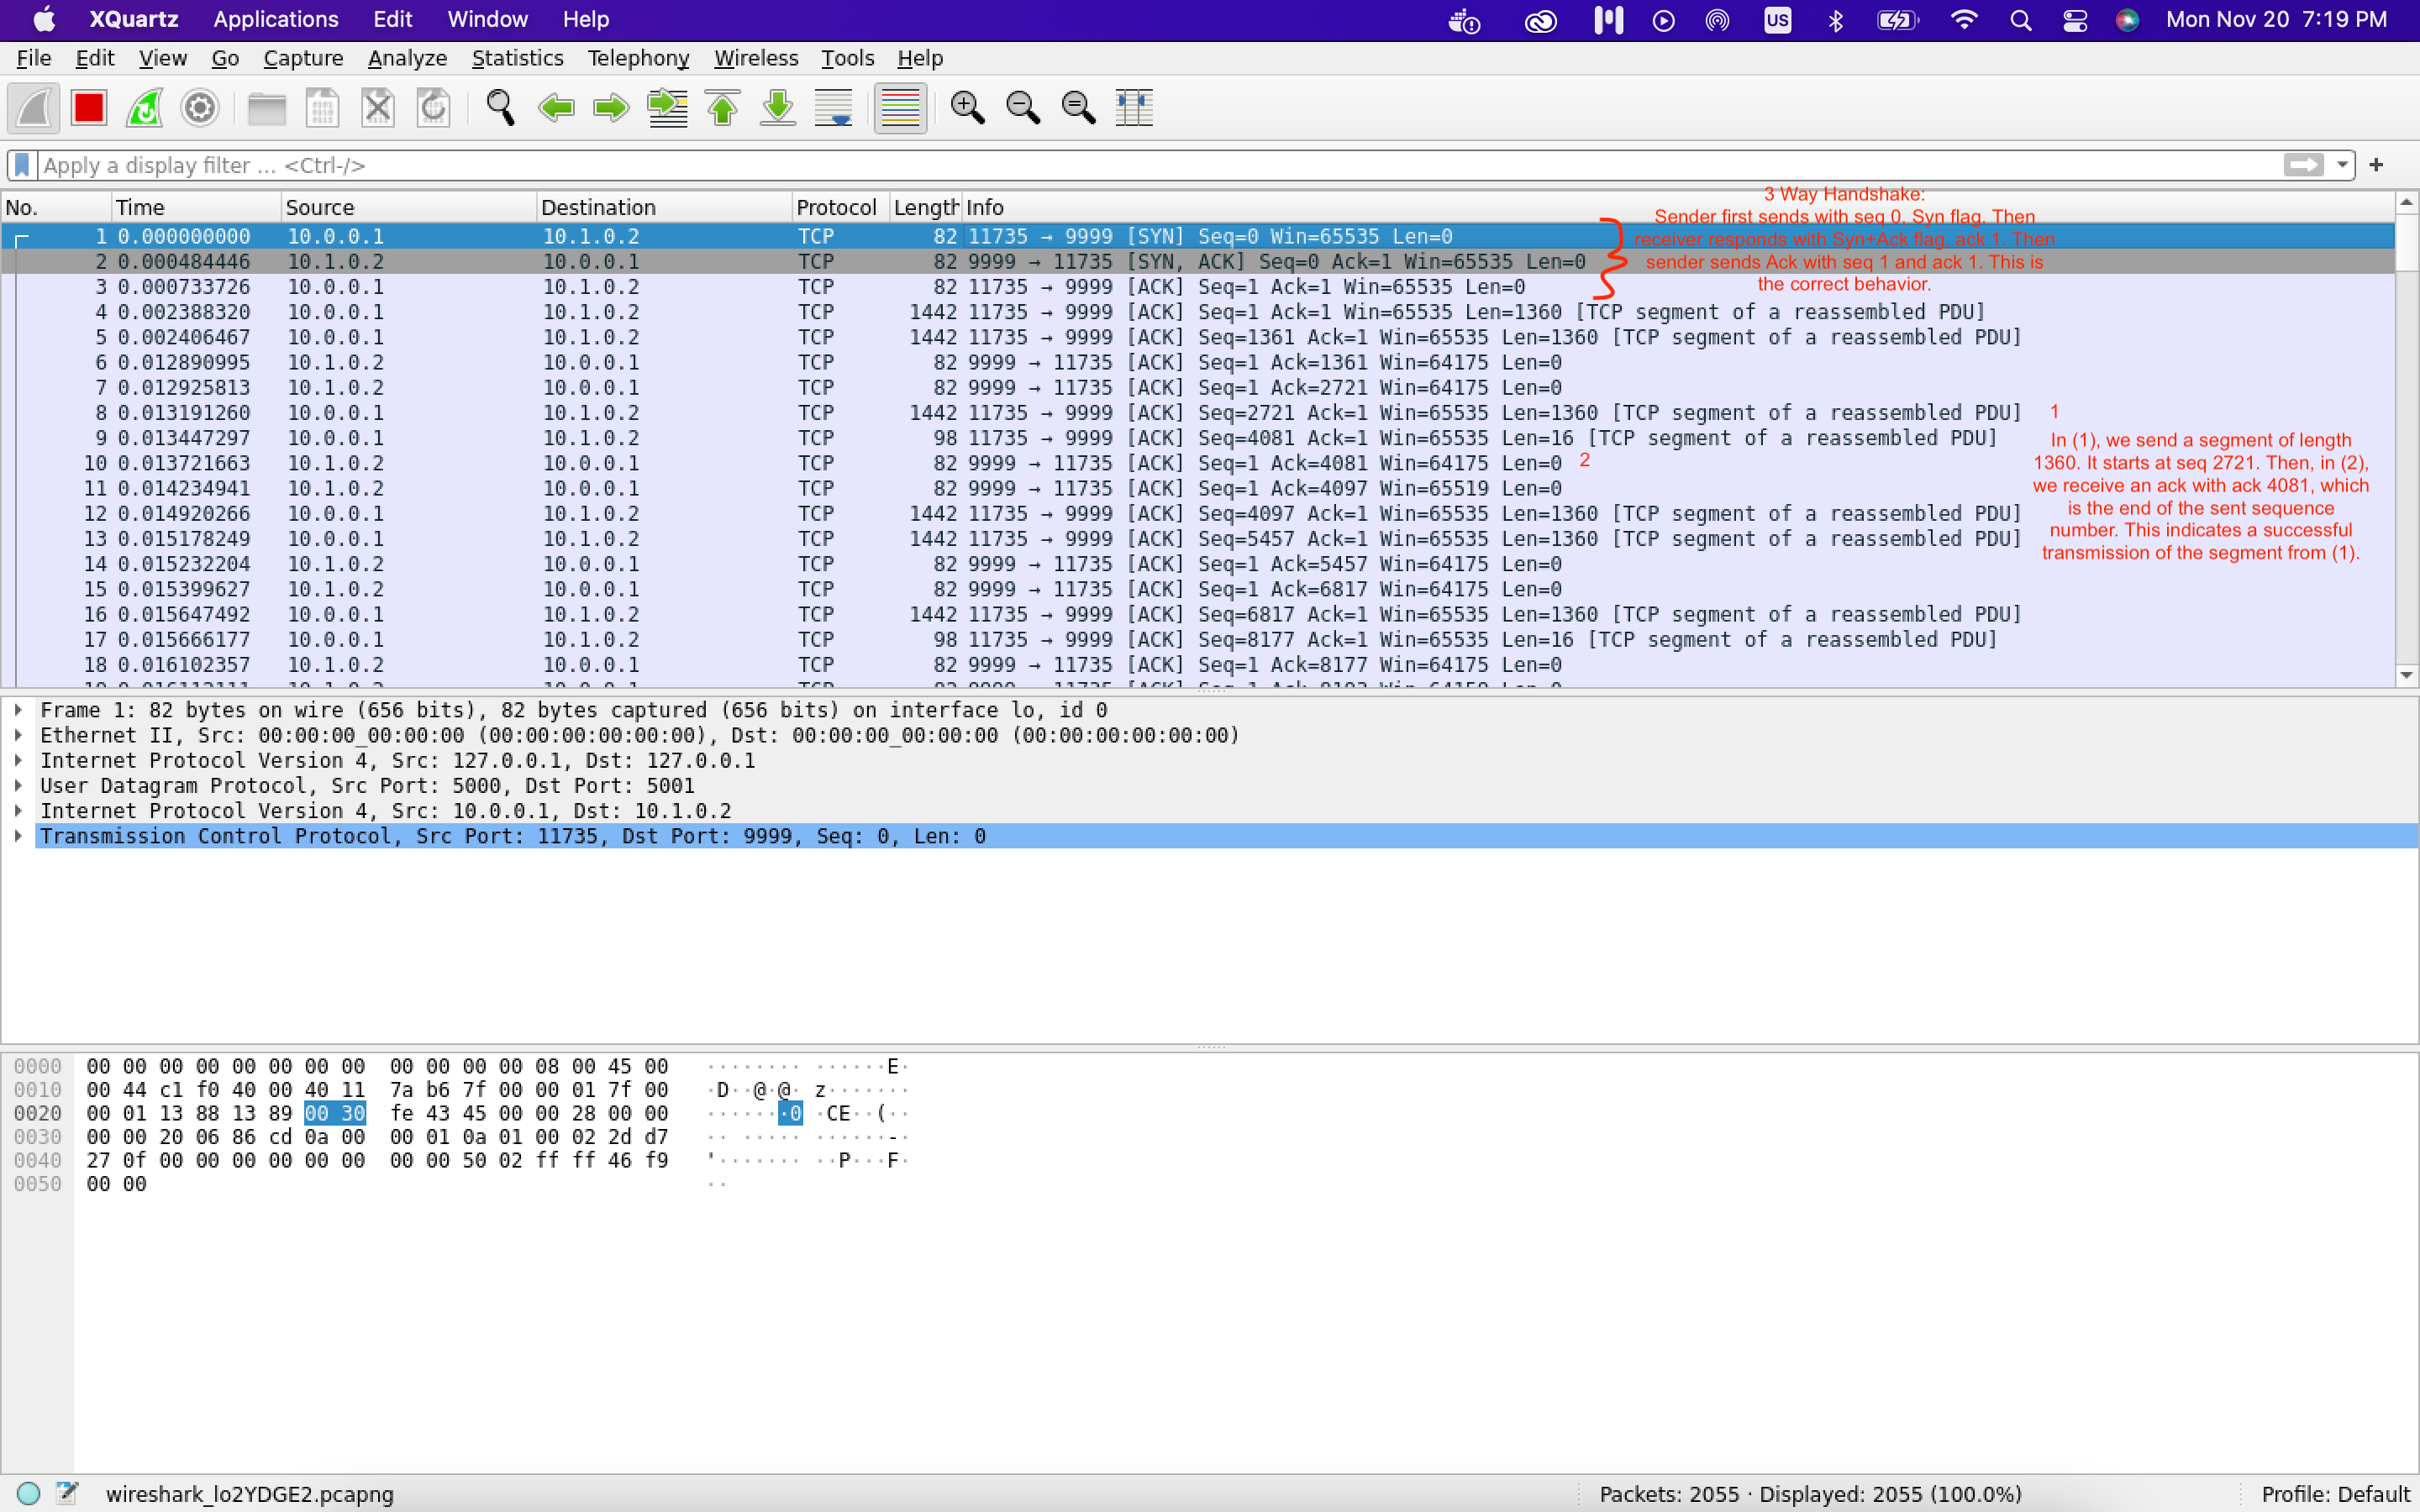Expand Transmission Control Protocol details row
The height and width of the screenshot is (1512, 2420).
[18, 836]
